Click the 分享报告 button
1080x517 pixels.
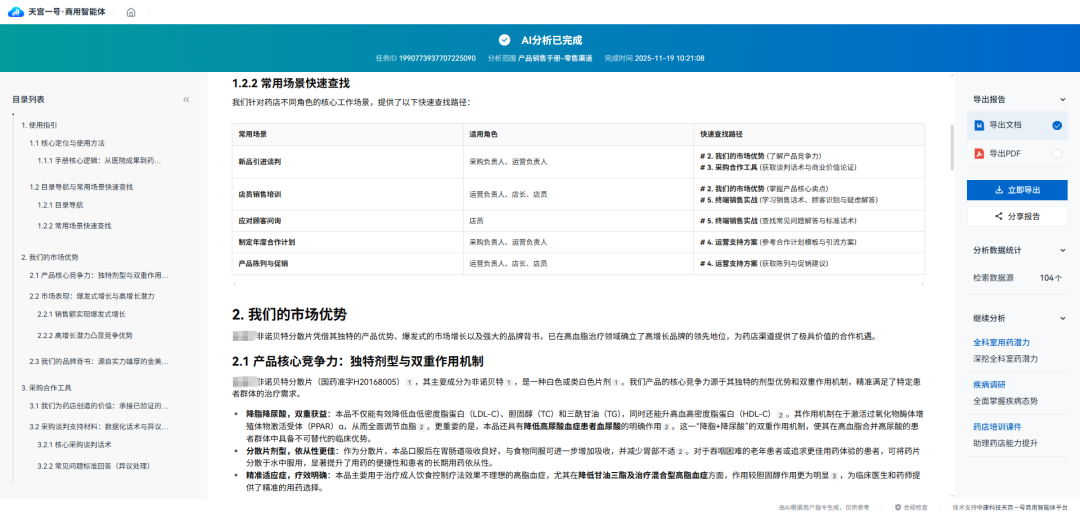click(1018, 216)
